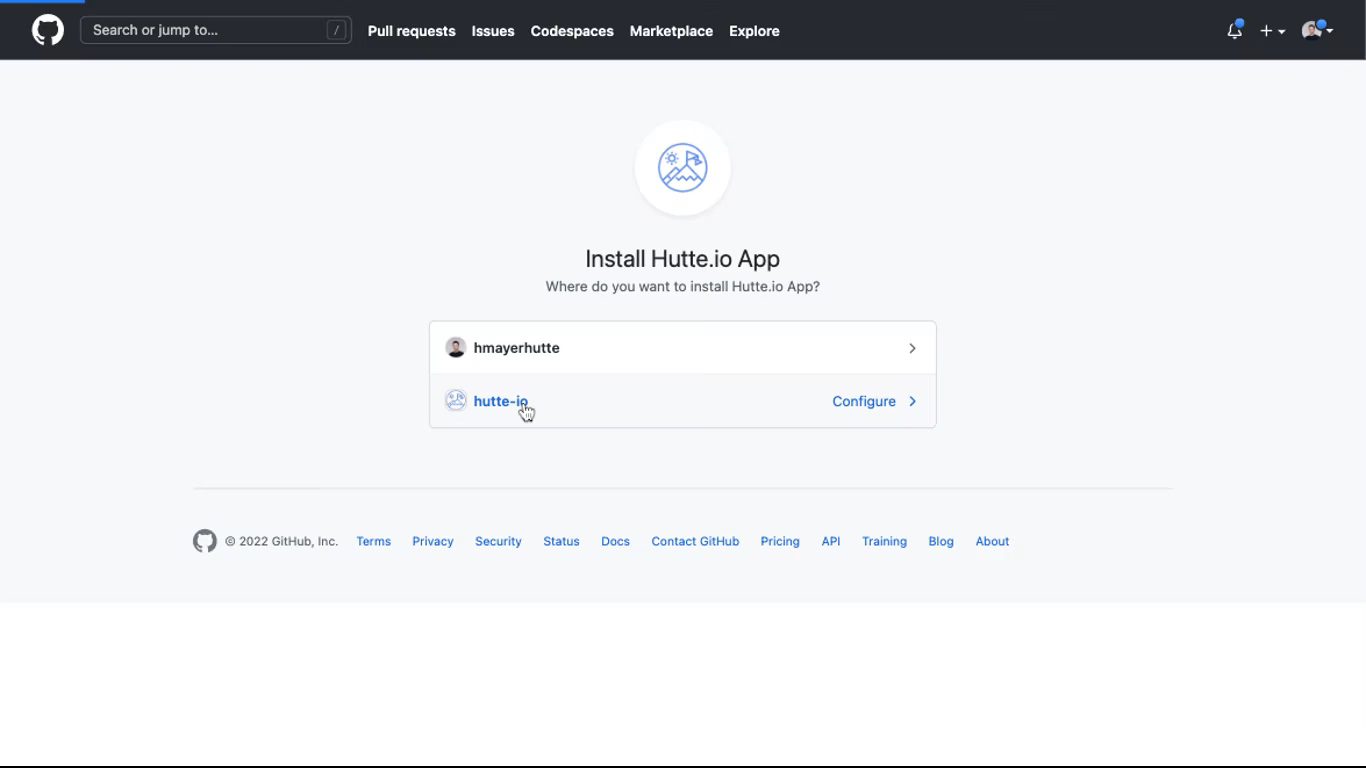The width and height of the screenshot is (1366, 768).
Task: Open Terms footer link
Action: (x=373, y=541)
